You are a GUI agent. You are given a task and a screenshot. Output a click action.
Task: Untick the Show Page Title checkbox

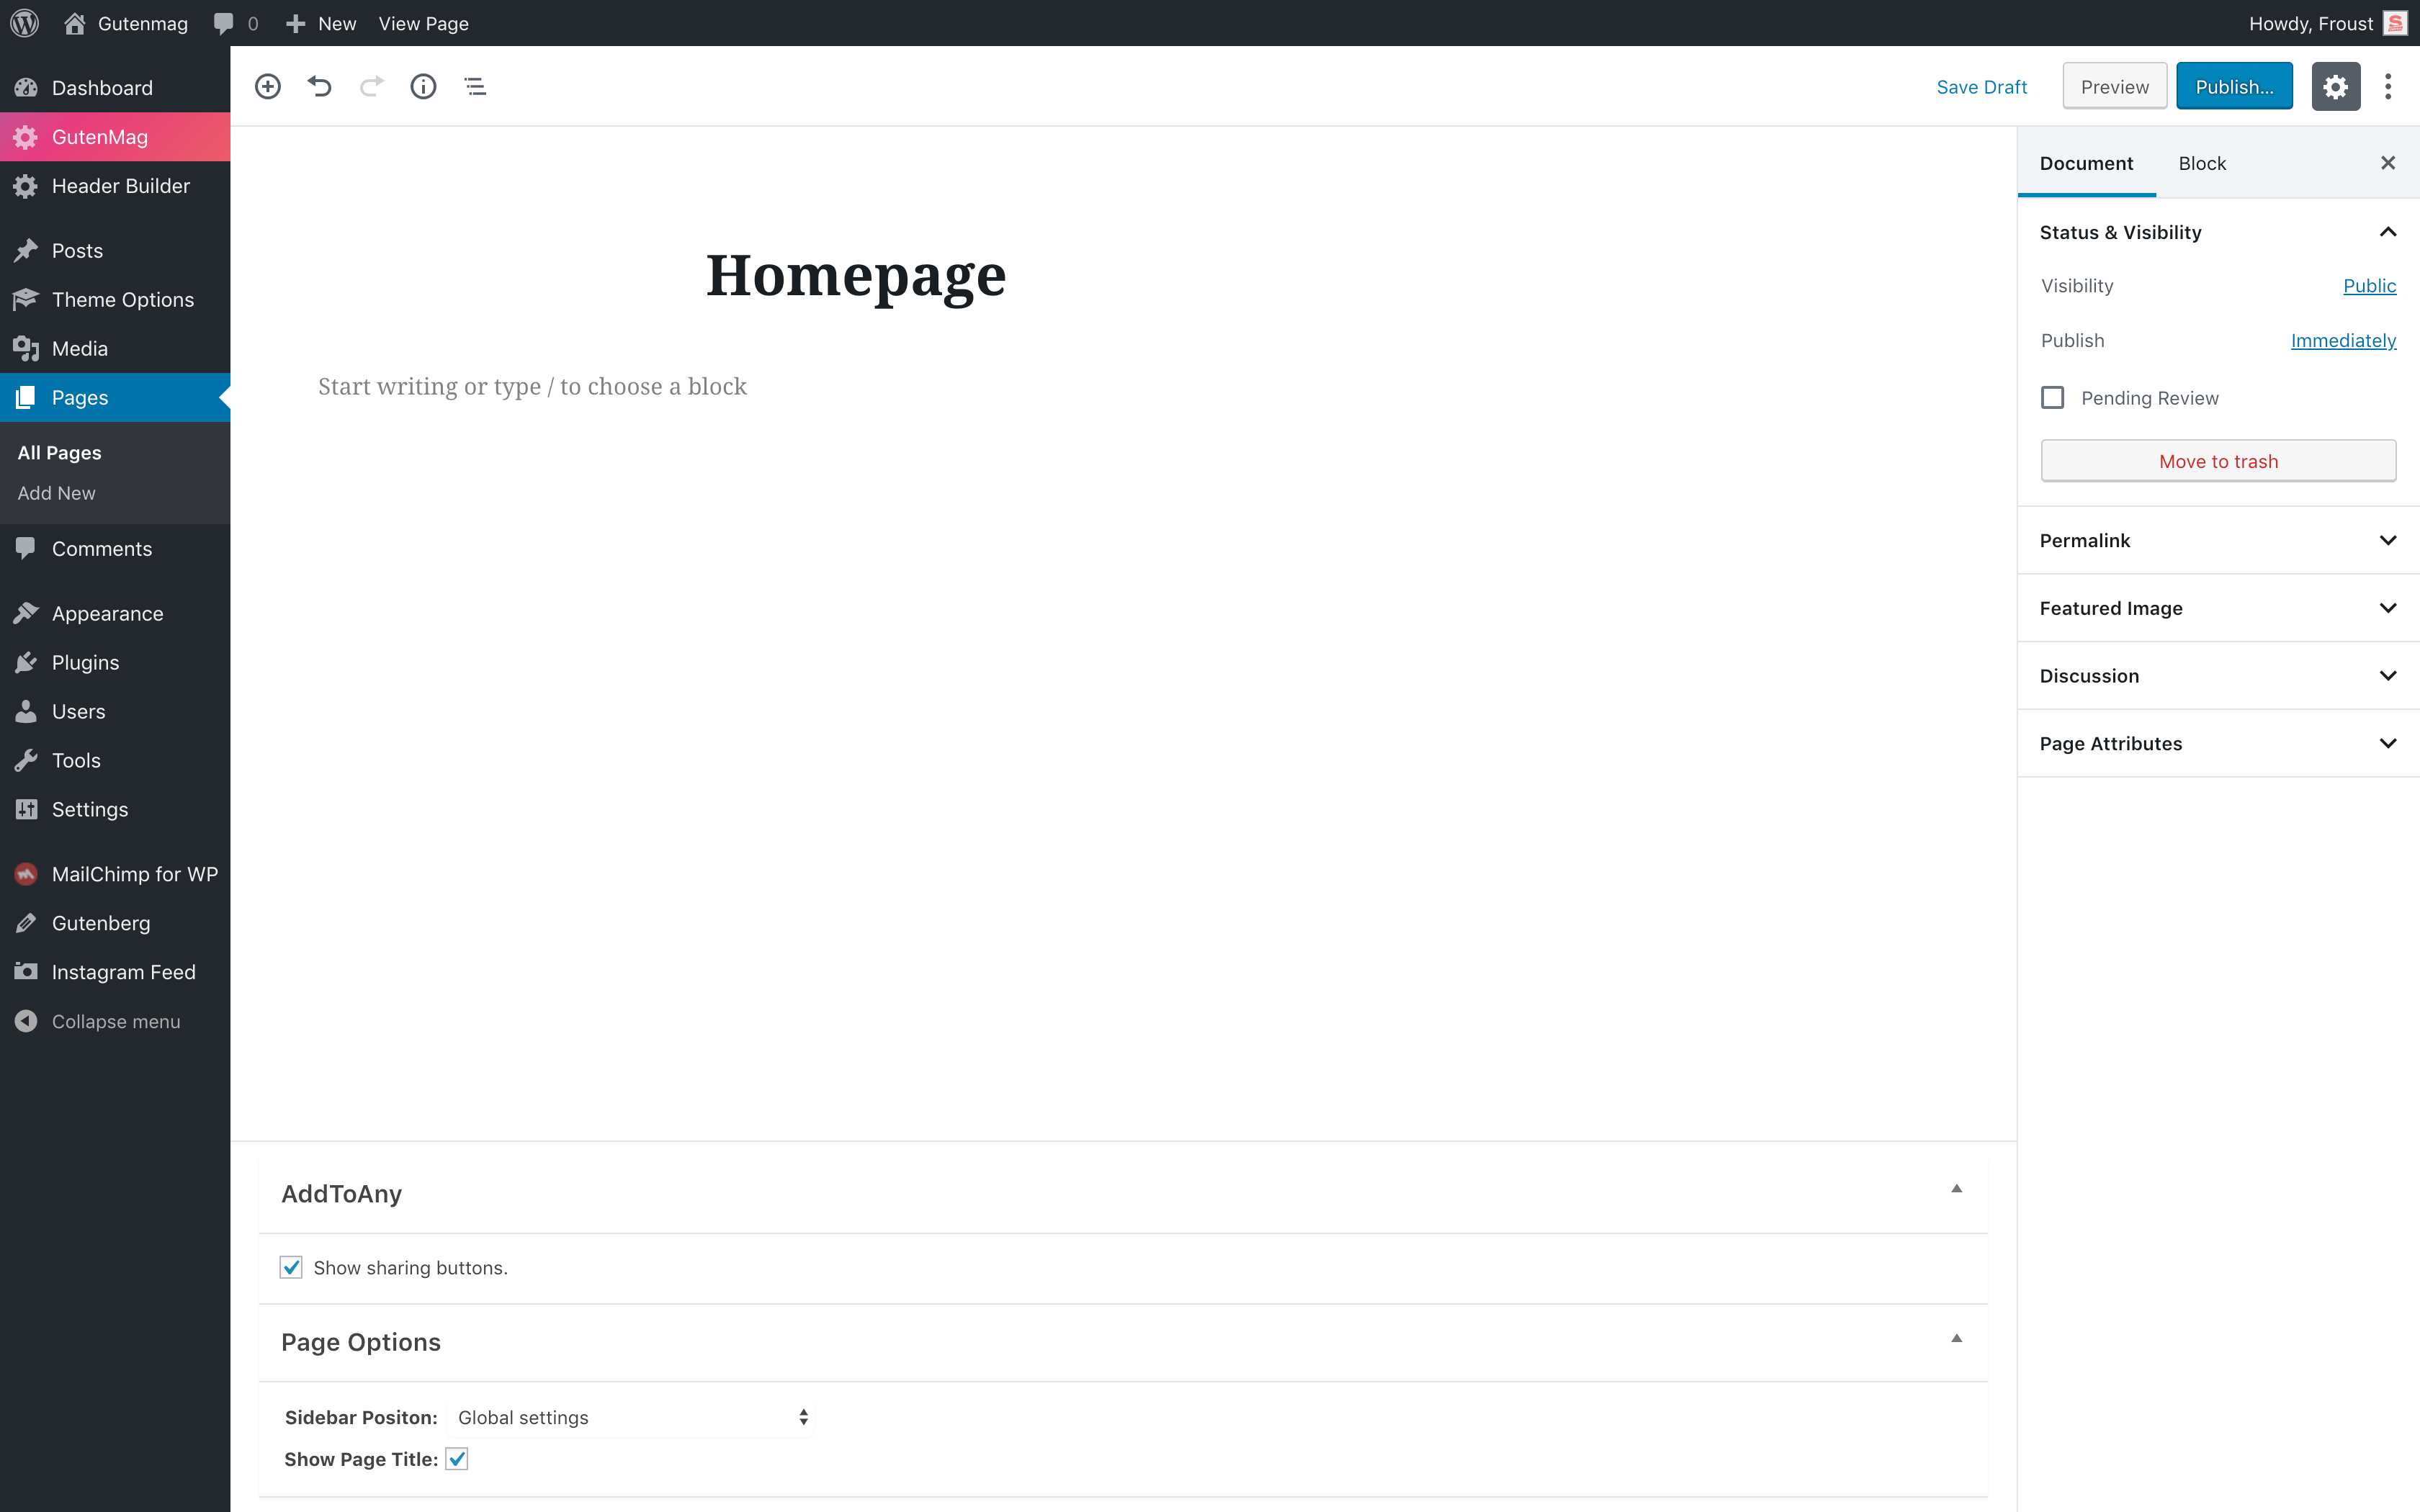(457, 1459)
